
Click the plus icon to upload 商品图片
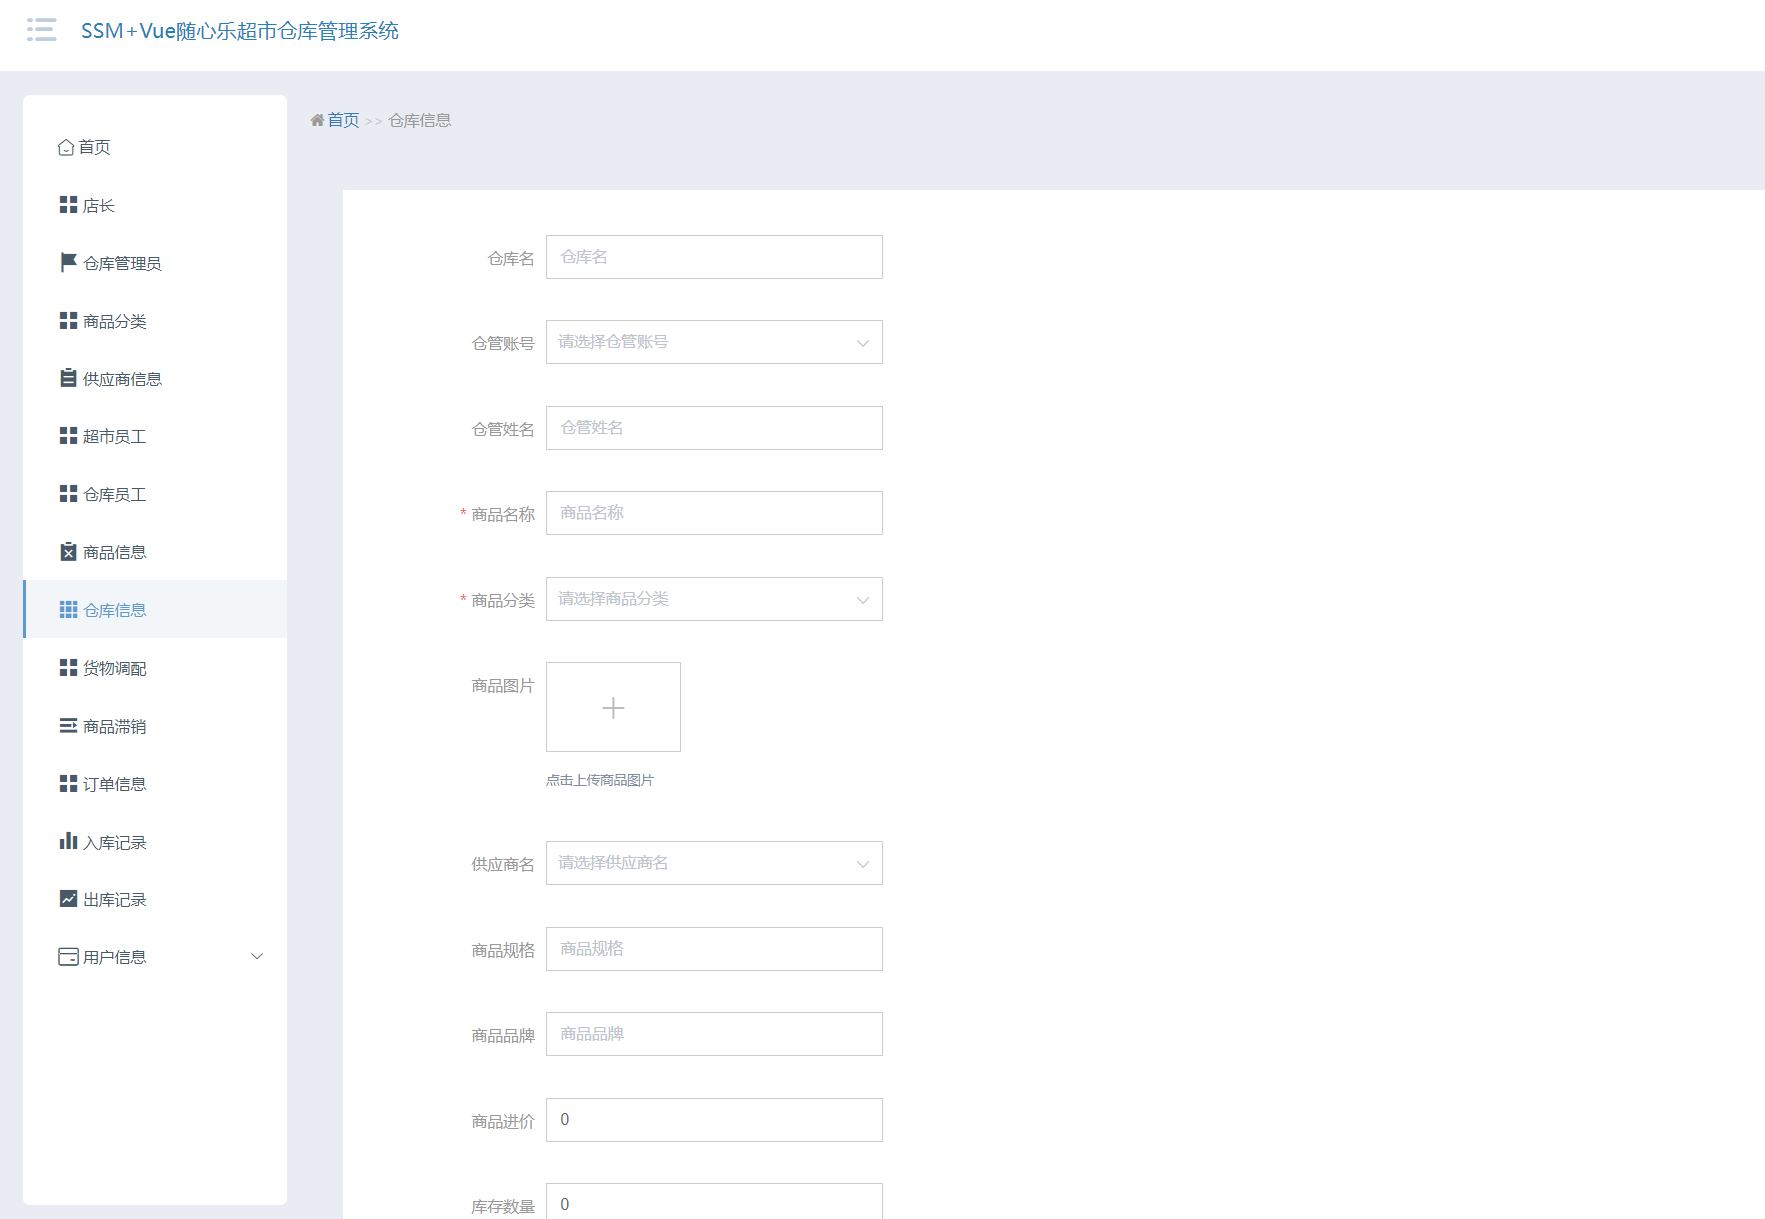point(613,708)
